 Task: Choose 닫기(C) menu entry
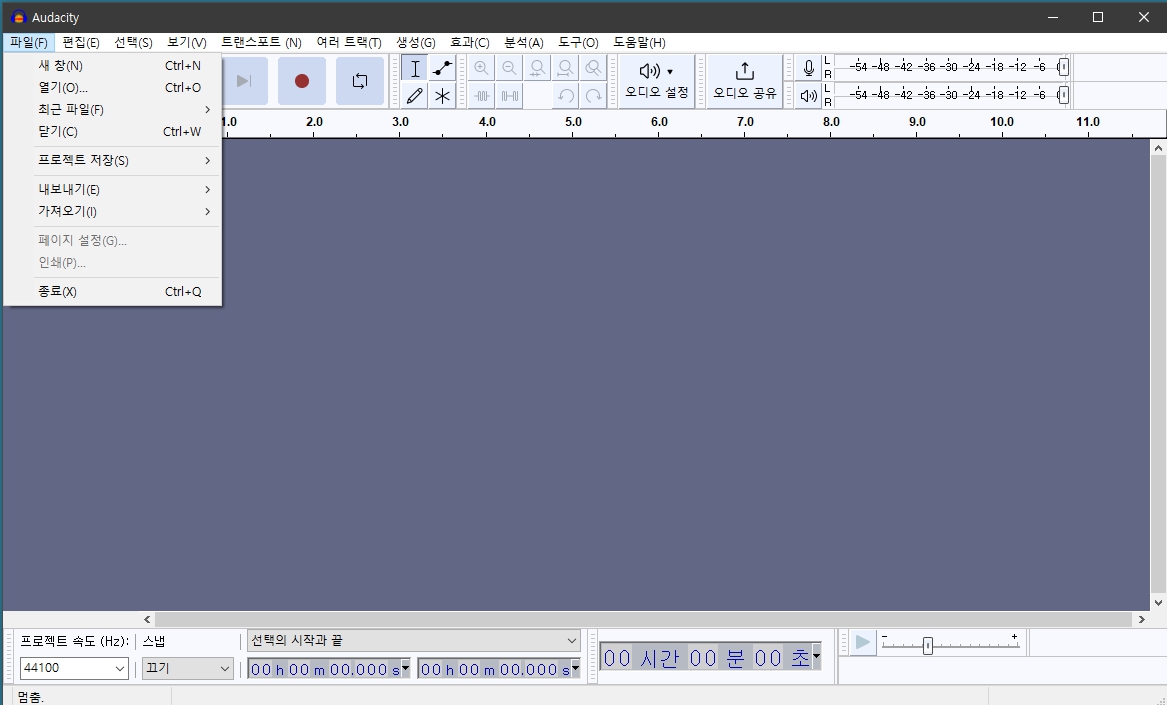point(112,131)
